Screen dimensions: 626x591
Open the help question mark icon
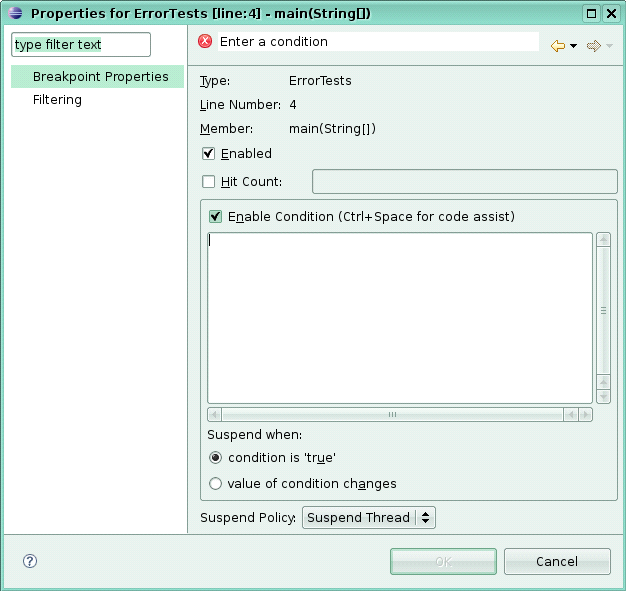point(30,561)
